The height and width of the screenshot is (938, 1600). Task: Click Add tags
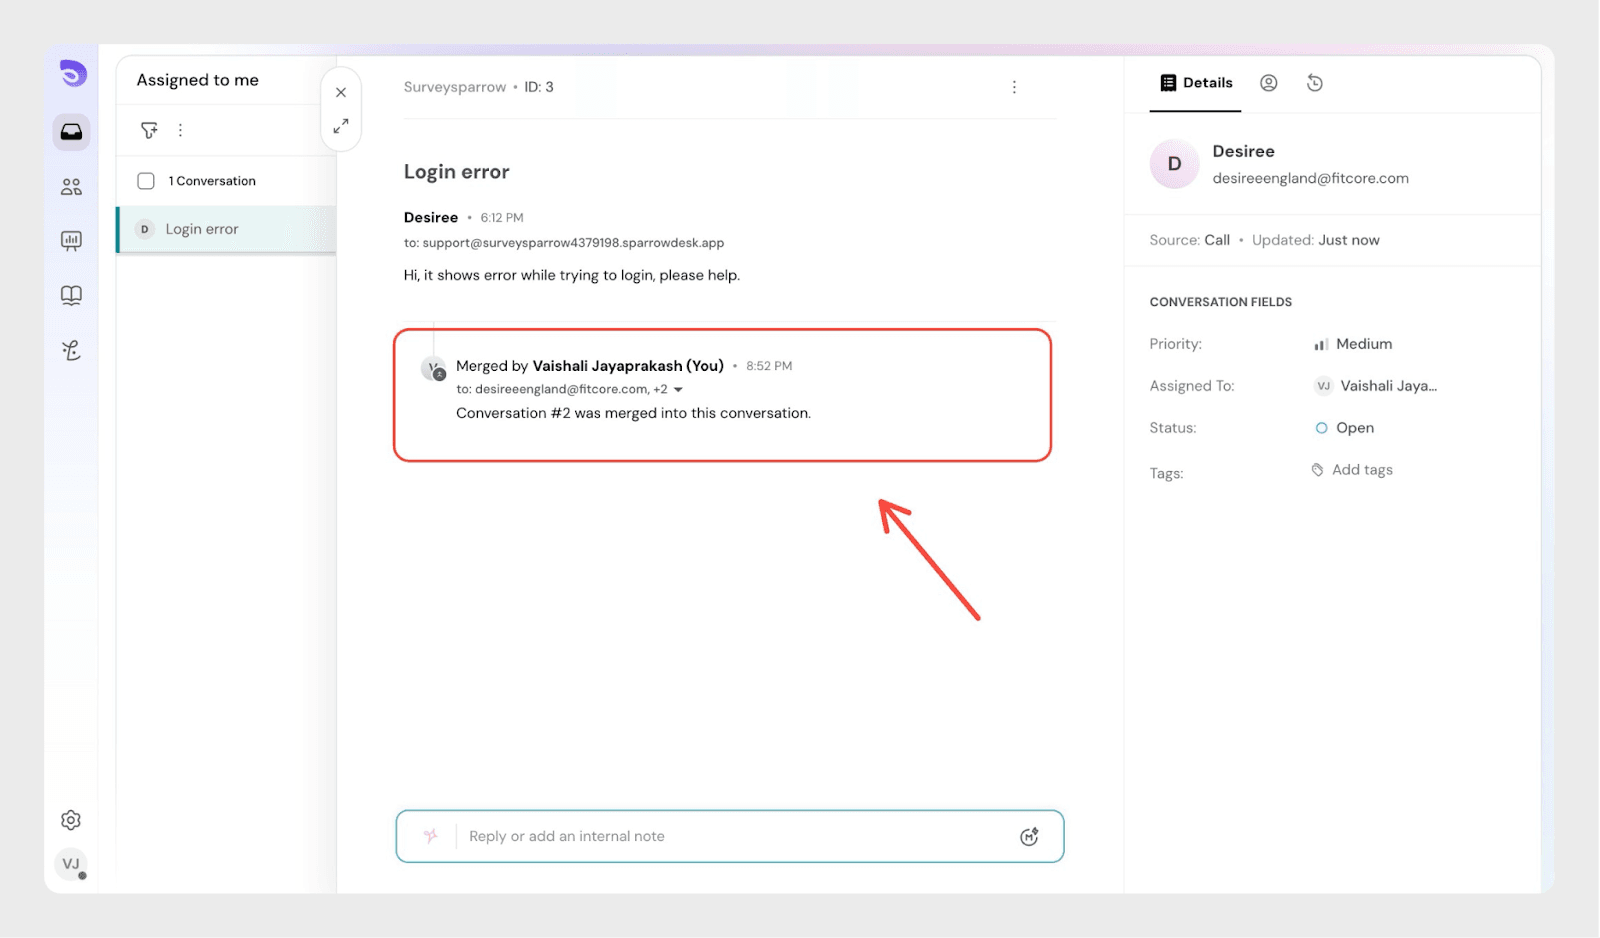1361,470
